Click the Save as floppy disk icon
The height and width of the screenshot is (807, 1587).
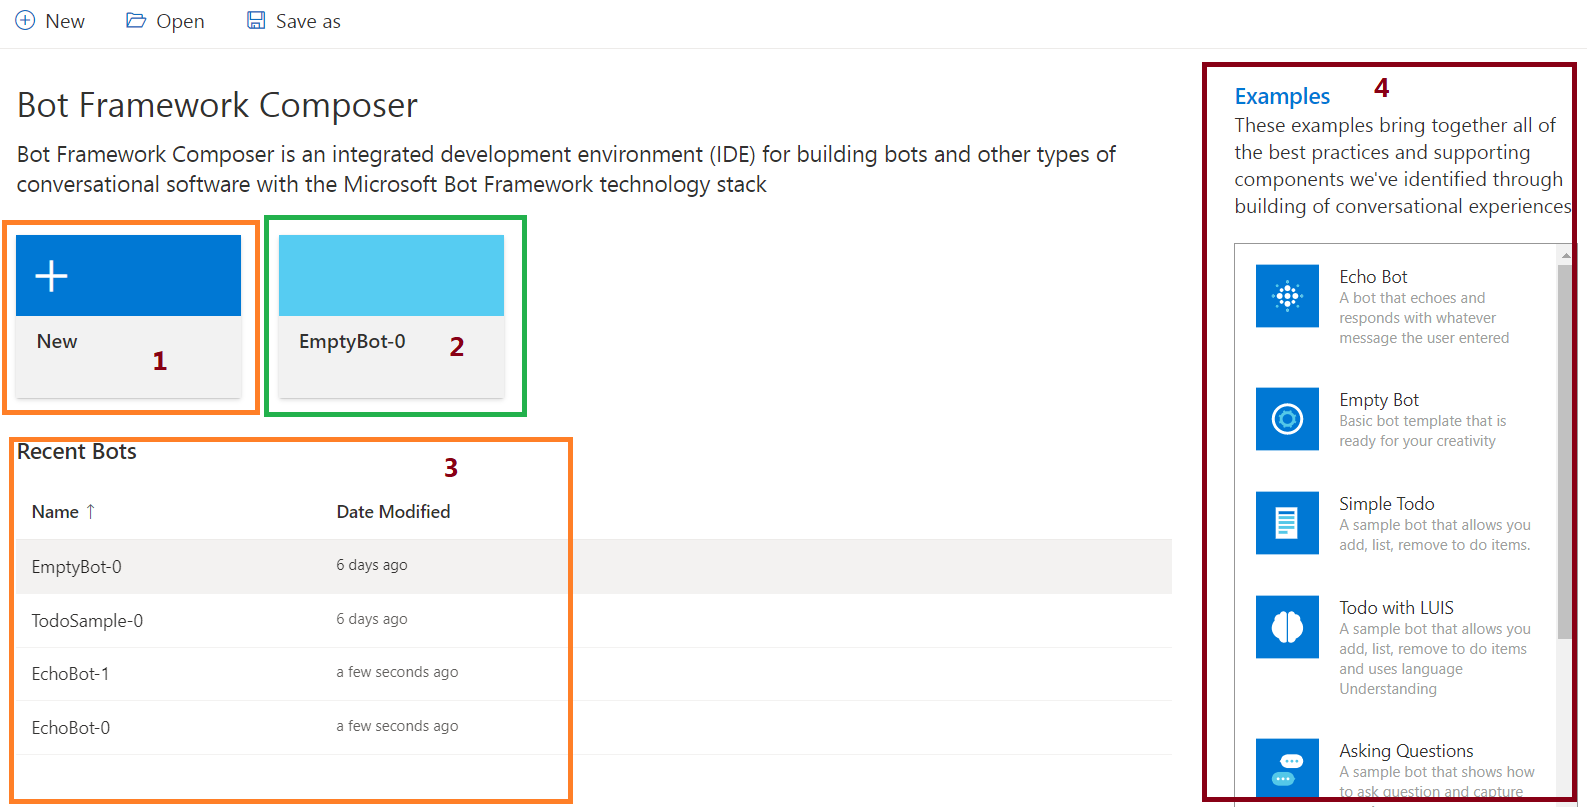click(256, 20)
